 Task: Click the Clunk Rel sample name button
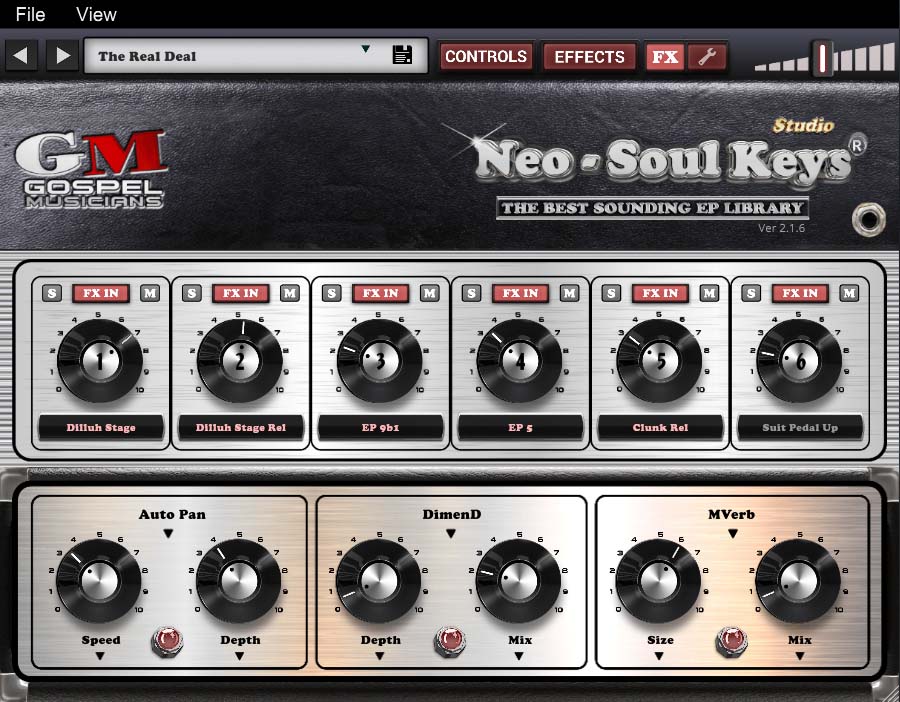pos(660,428)
